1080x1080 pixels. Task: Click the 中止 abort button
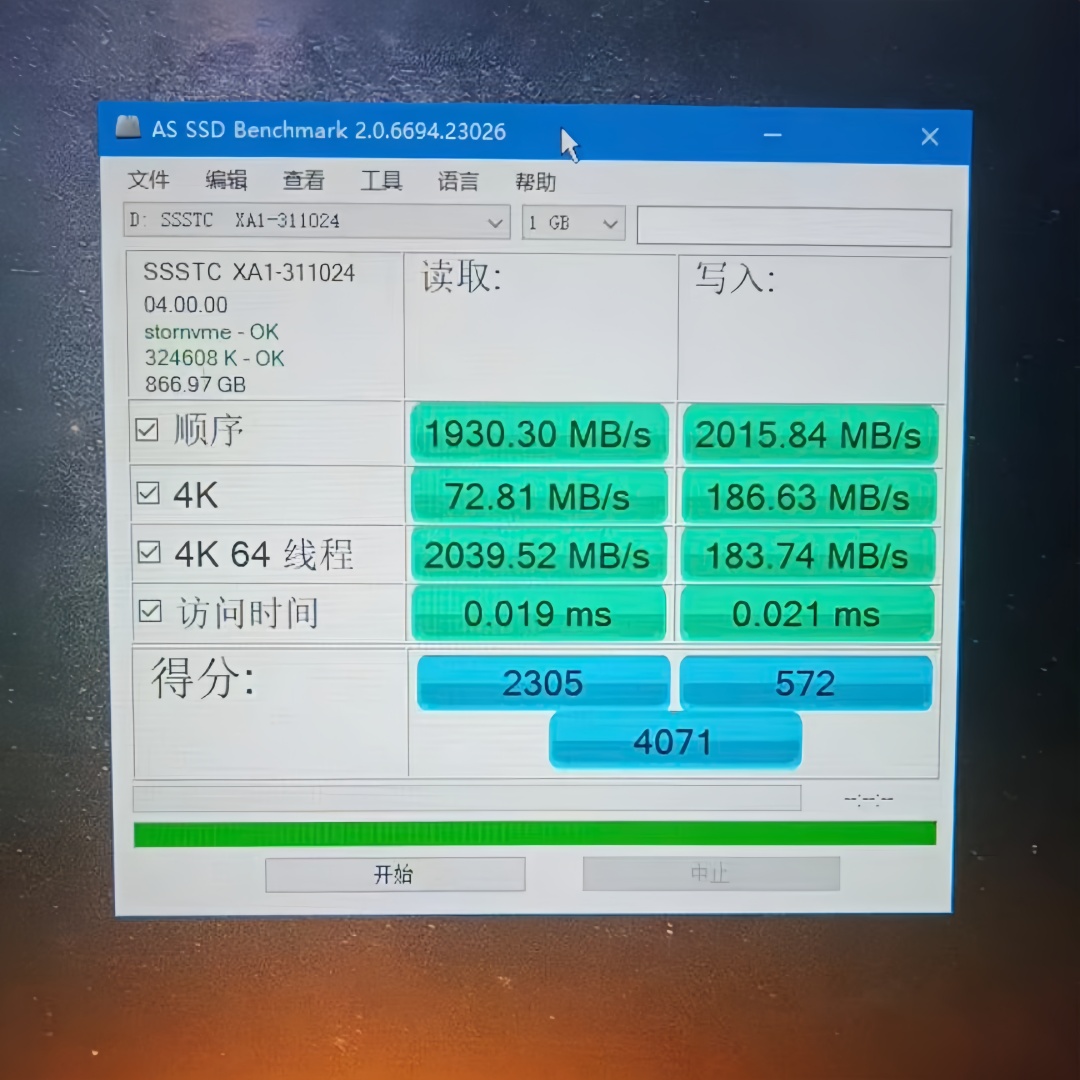(x=711, y=873)
